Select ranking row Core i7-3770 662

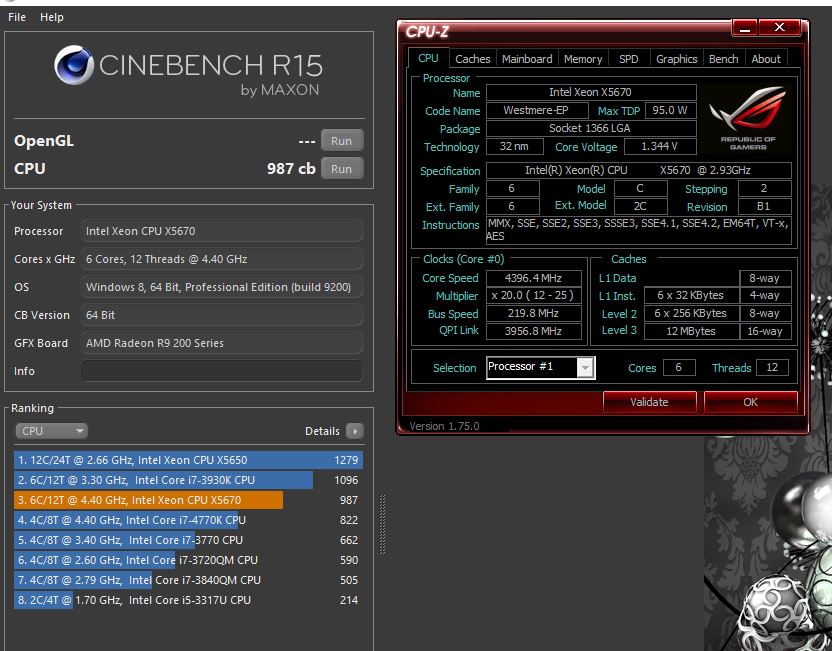tap(188, 540)
